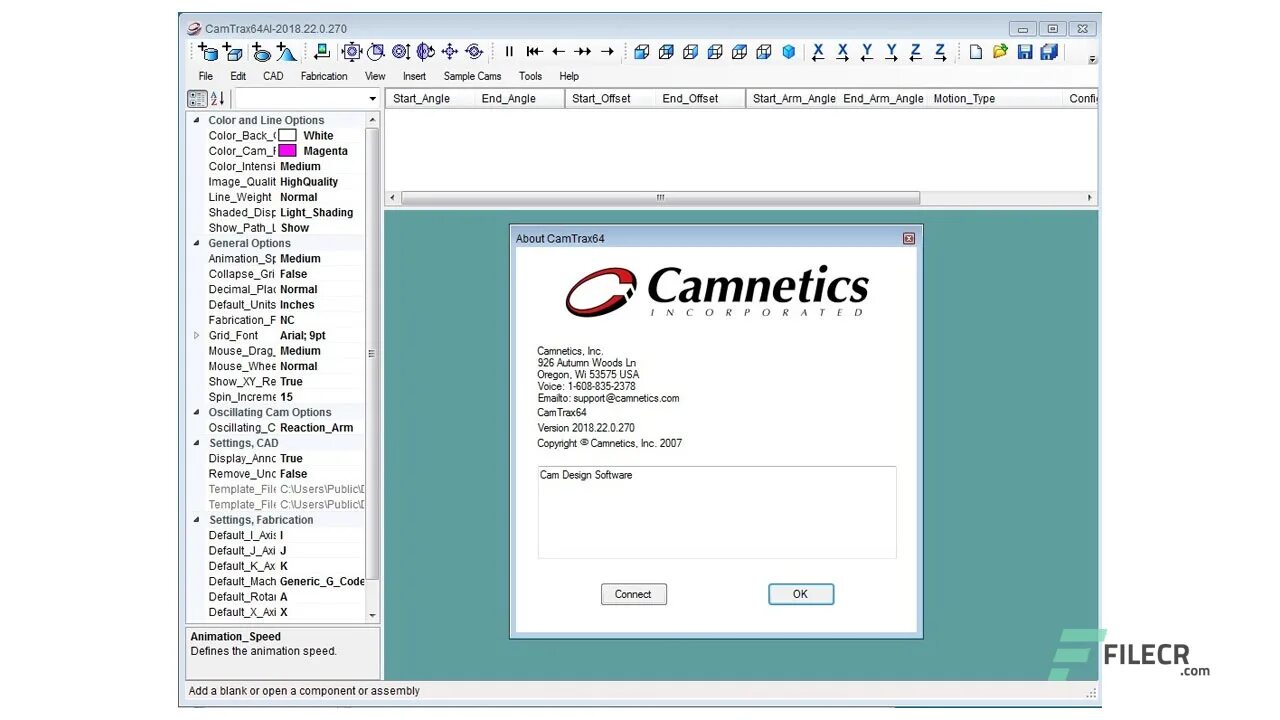
Task: Click the X with left arrow icon
Action: (818, 52)
